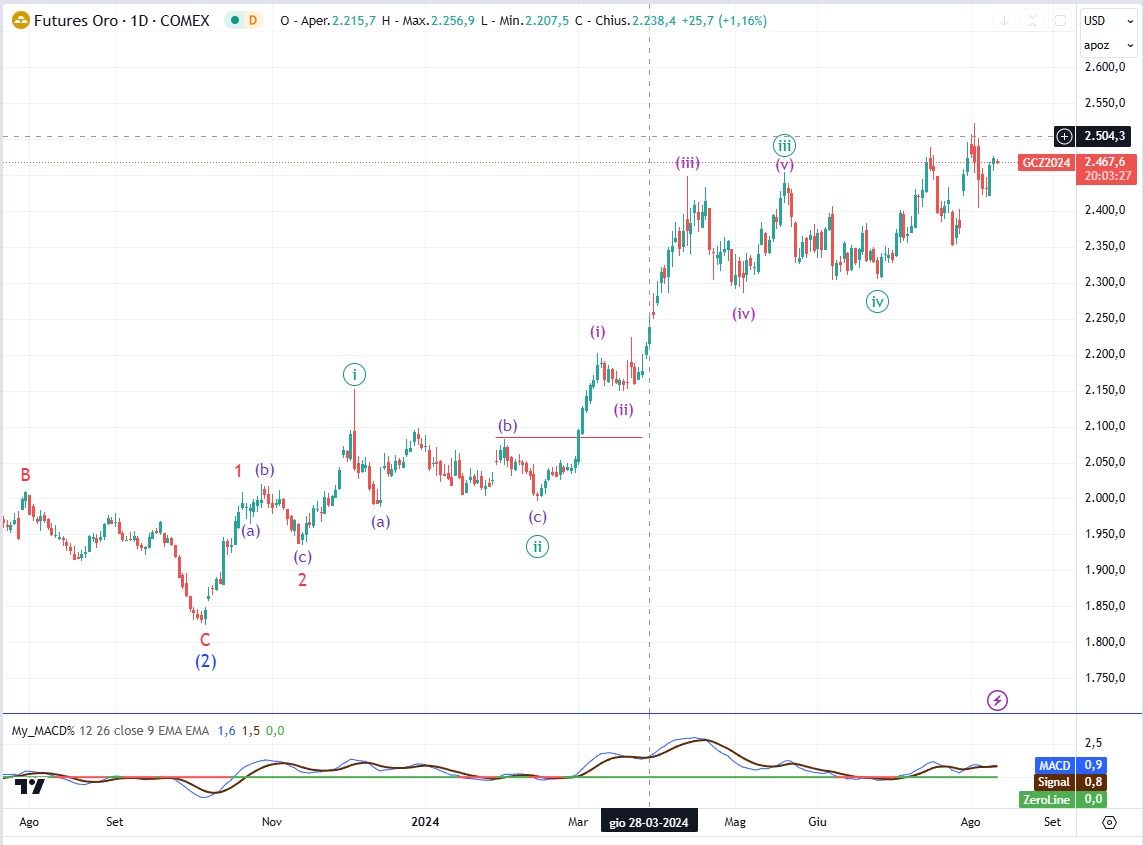Screen dimensions: 1143x845
Task: Click the green ZeroLine 0,0 scale label
Action: tap(1063, 799)
